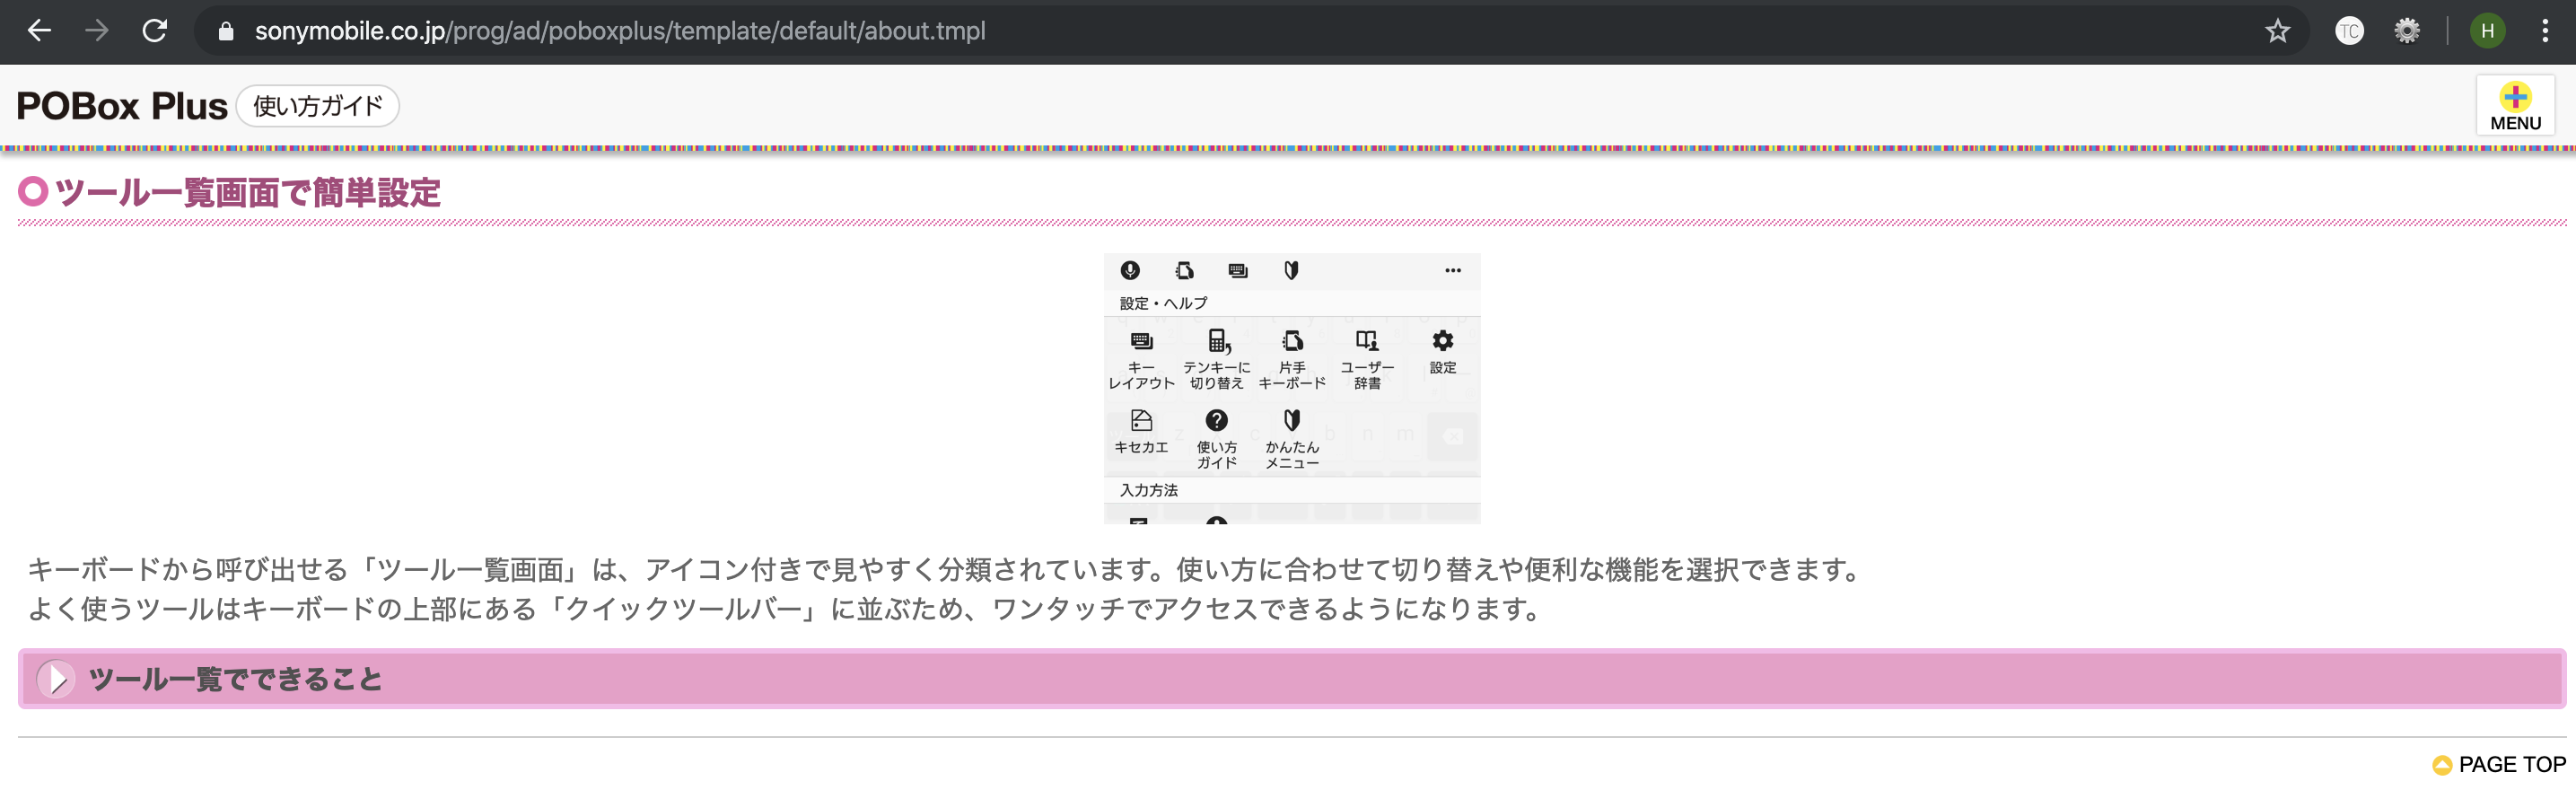Viewport: 2576px width, 790px height.
Task: Click the keyboard tool list screenshot
Action: tap(1292, 388)
